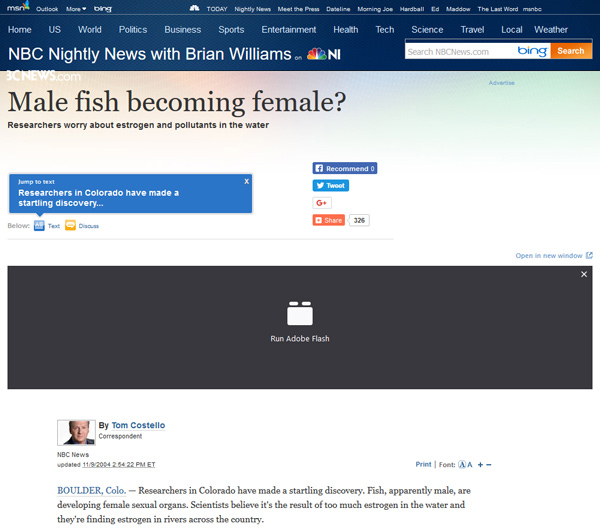Go to the Health navigation tab

click(x=346, y=30)
